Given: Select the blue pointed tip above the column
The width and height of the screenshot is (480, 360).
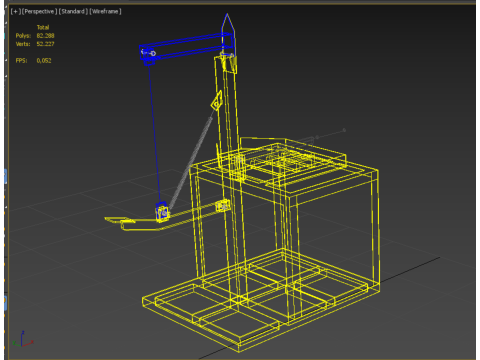Looking at the screenshot, I should click(x=228, y=25).
